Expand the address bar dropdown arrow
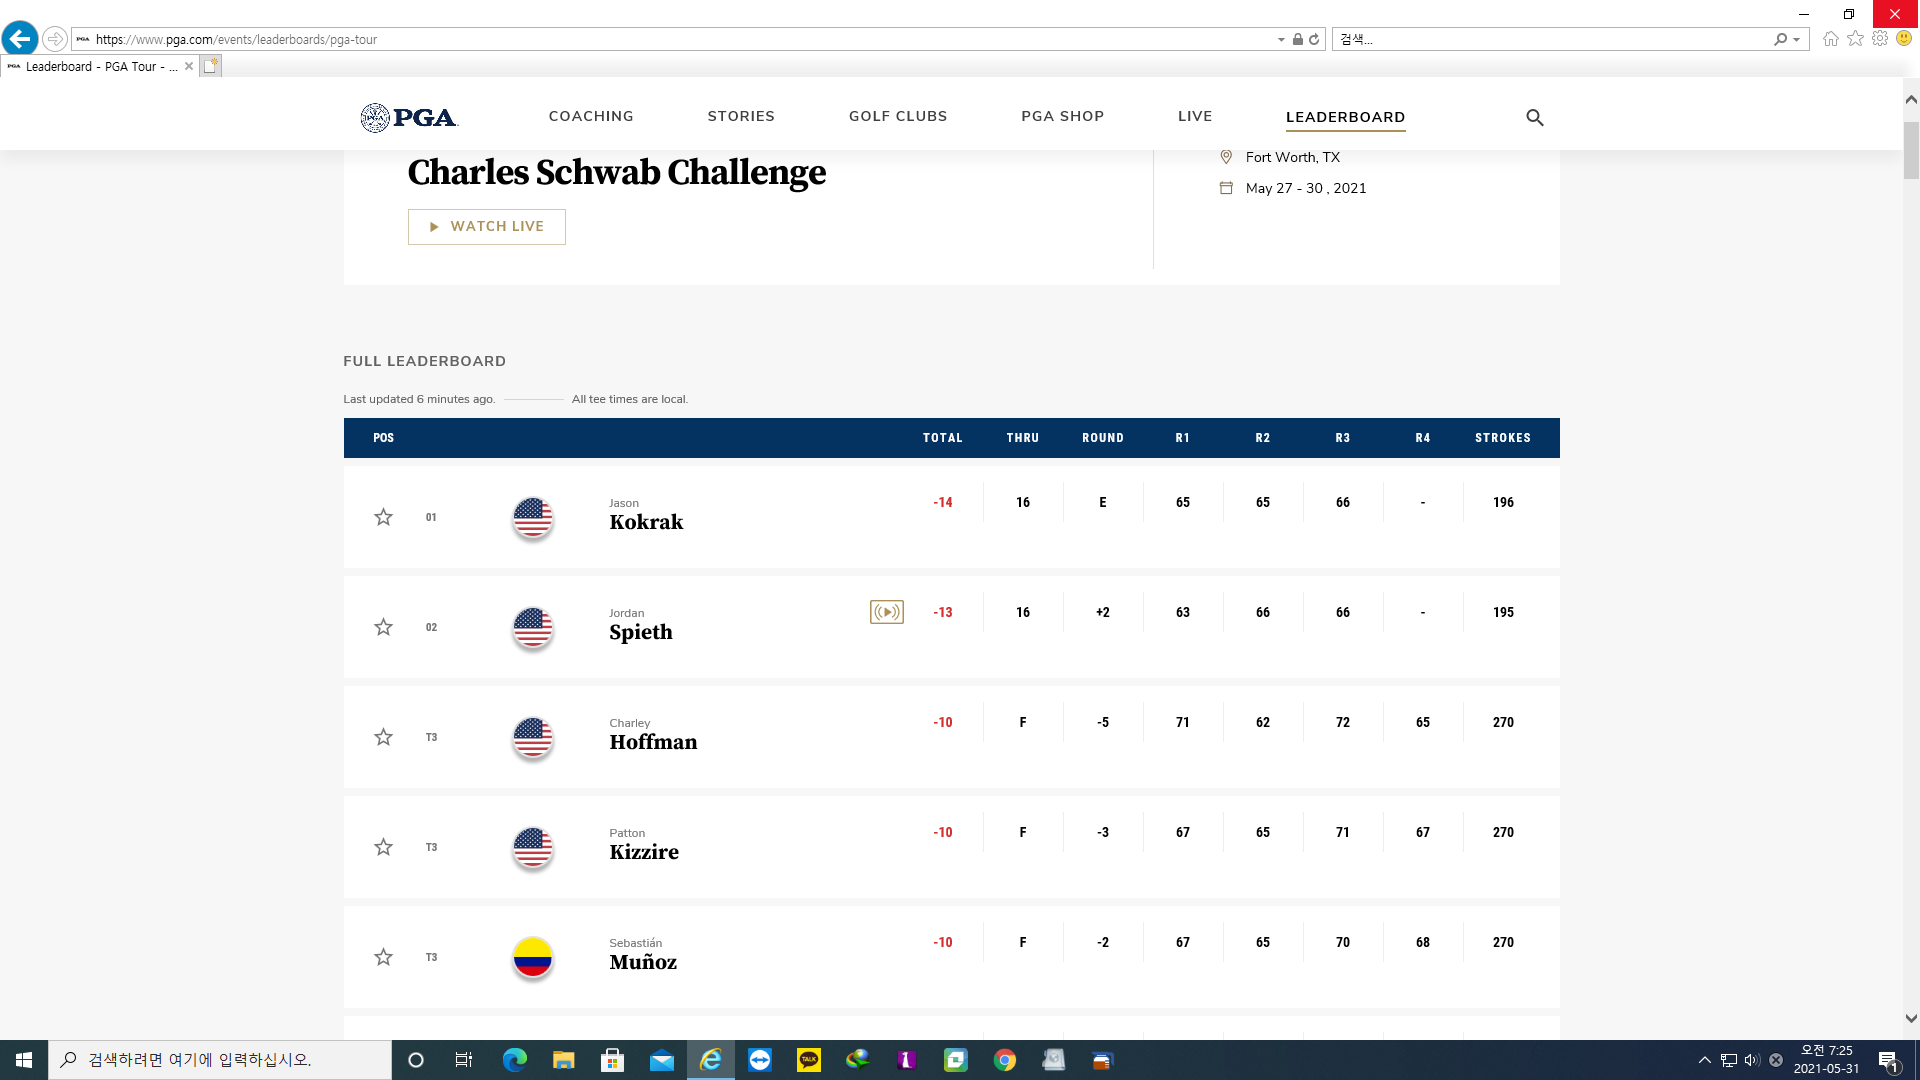 (x=1281, y=40)
